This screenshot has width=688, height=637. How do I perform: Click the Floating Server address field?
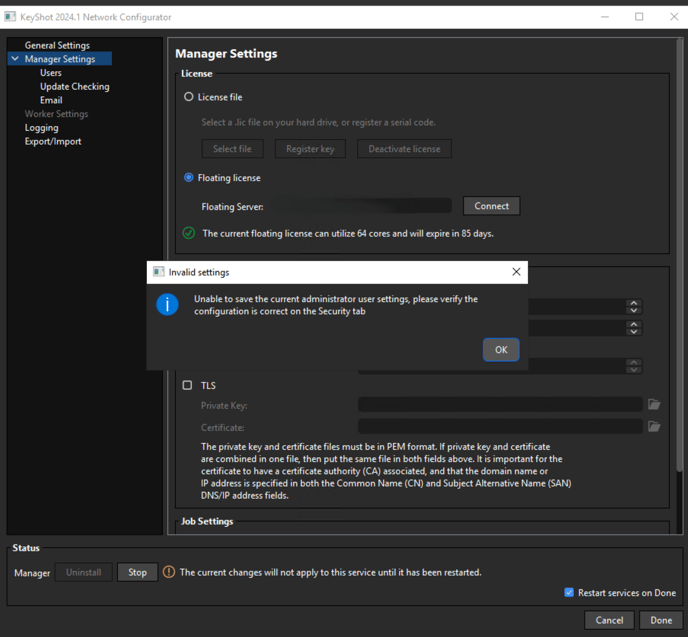tap(362, 206)
